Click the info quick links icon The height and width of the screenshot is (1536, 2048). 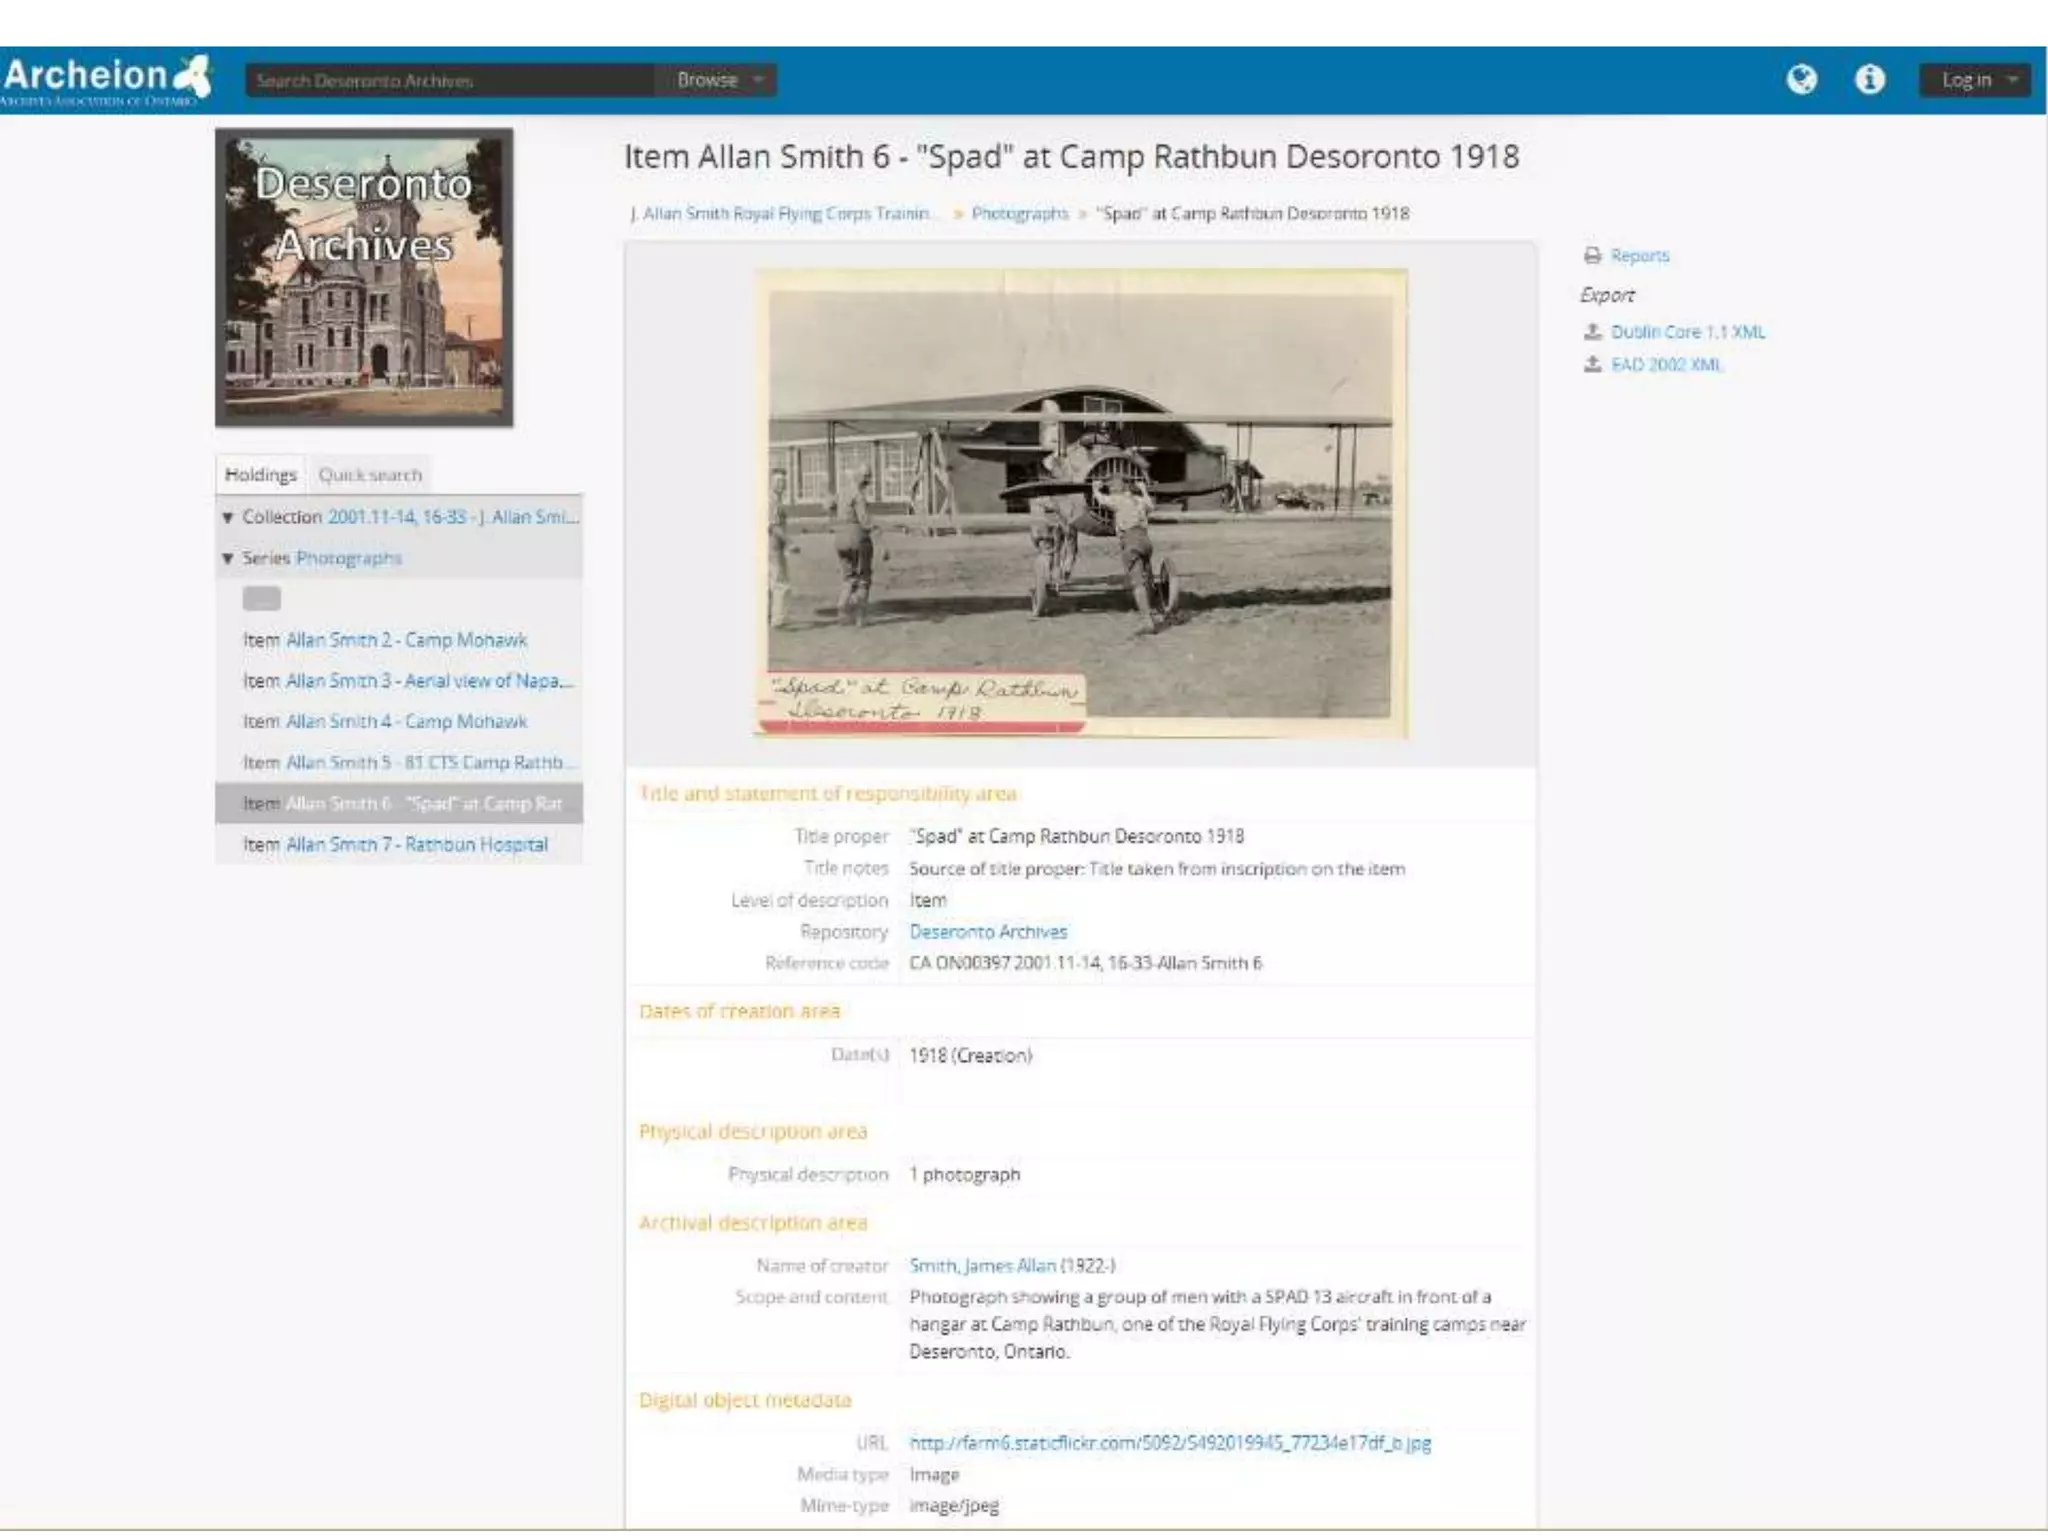[x=1869, y=79]
